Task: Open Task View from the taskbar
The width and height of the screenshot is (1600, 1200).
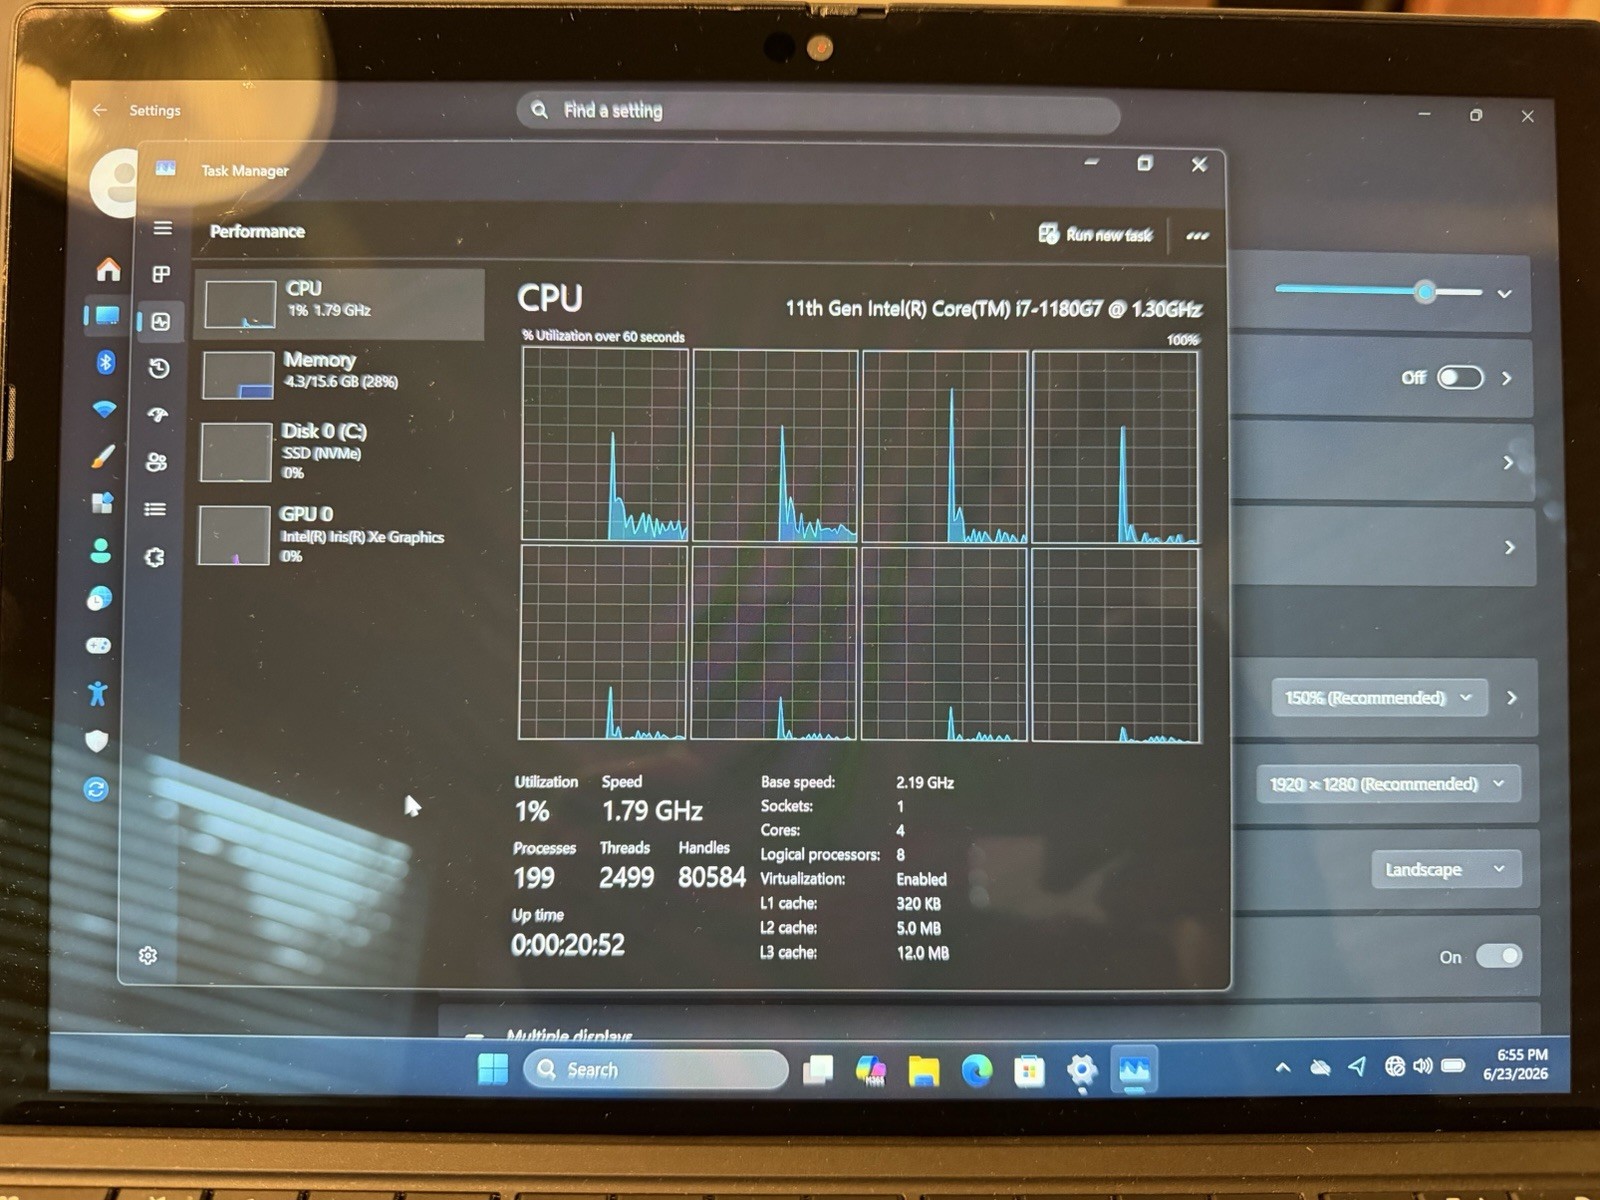Action: (818, 1070)
